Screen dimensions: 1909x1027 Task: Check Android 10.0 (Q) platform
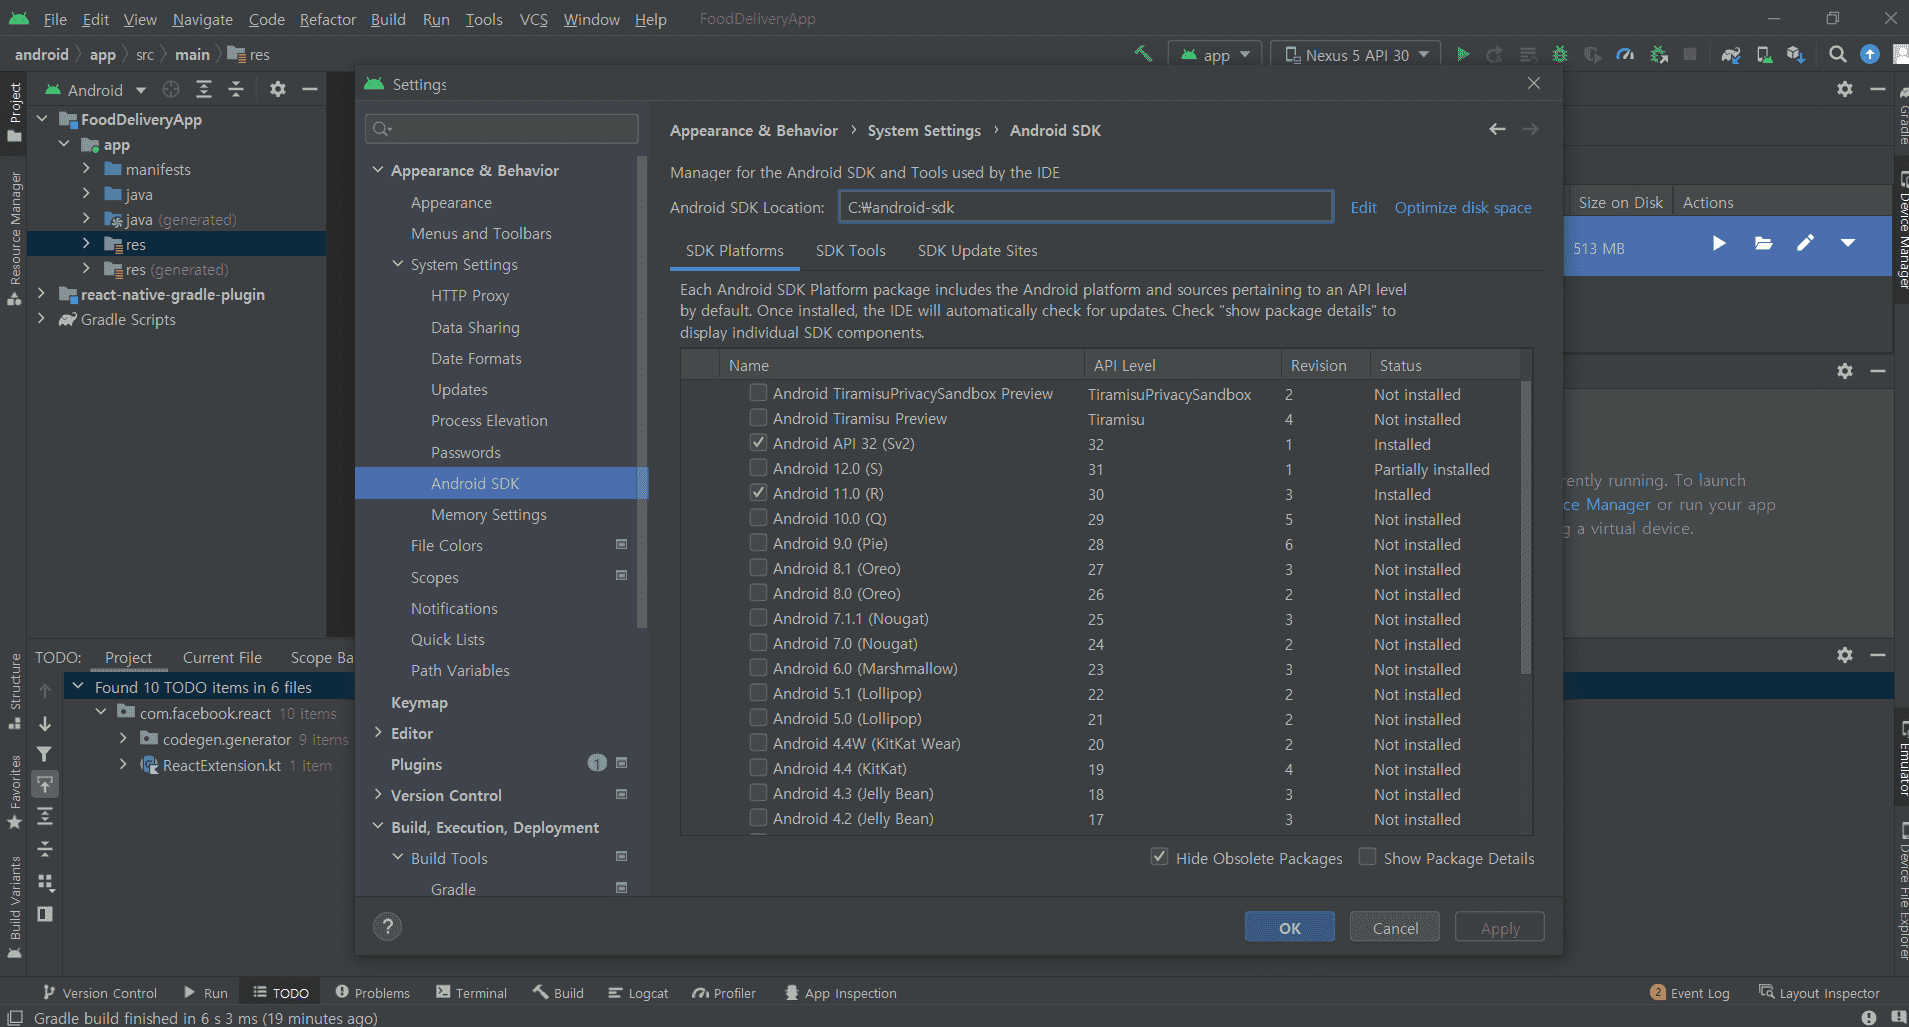click(758, 518)
